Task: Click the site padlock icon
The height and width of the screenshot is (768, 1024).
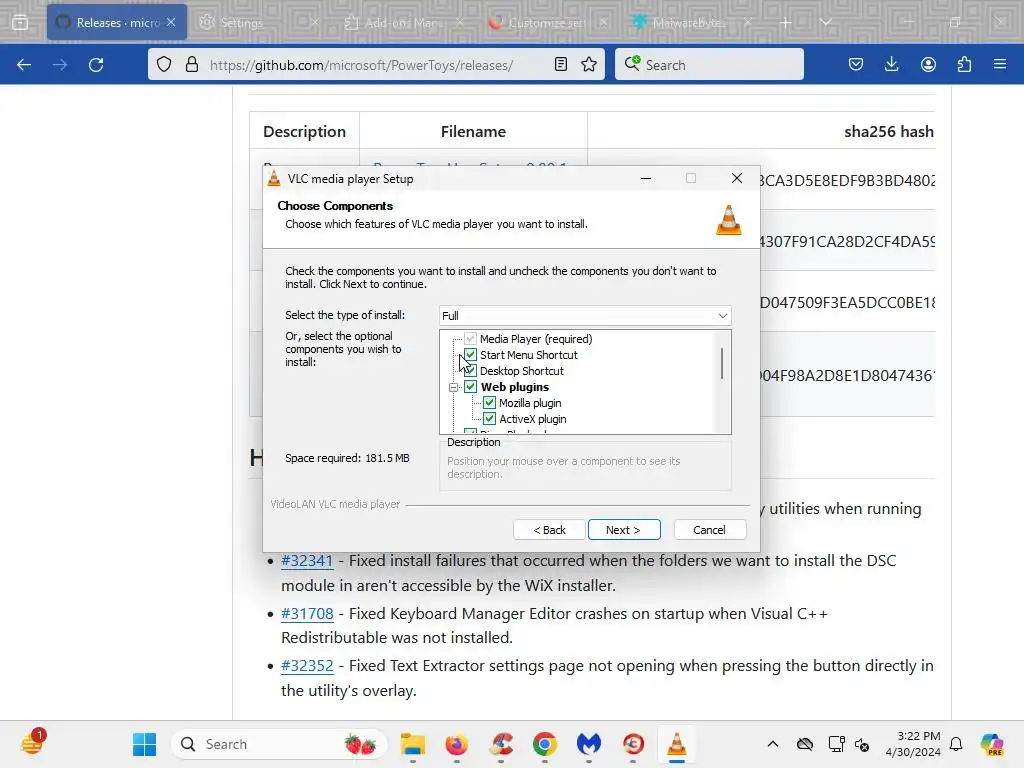Action: click(x=191, y=65)
